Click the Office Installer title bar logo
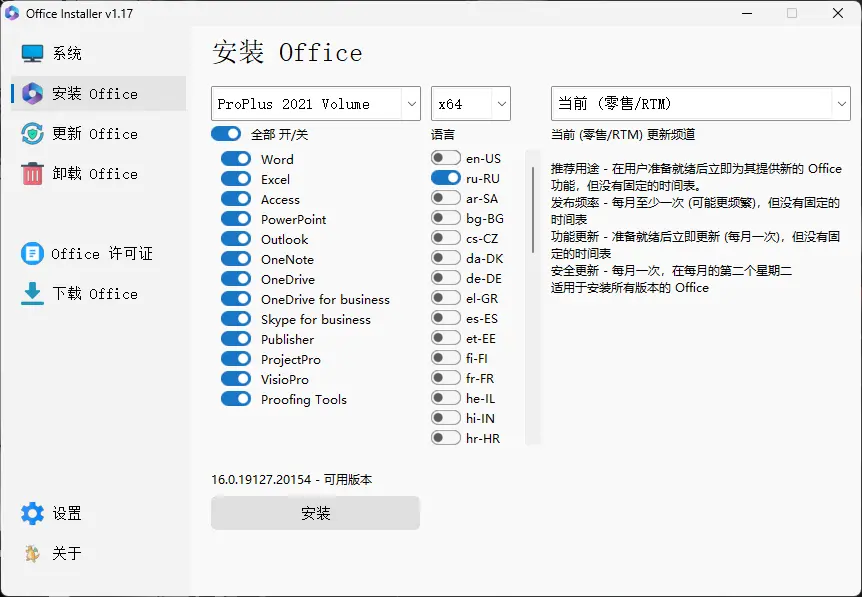The height and width of the screenshot is (597, 862). pos(12,13)
